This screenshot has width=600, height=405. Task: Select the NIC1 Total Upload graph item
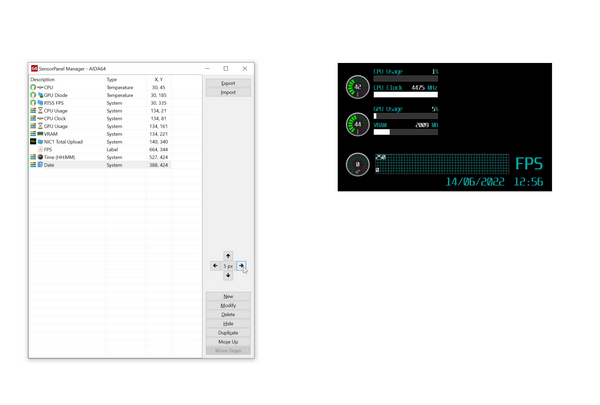click(64, 142)
